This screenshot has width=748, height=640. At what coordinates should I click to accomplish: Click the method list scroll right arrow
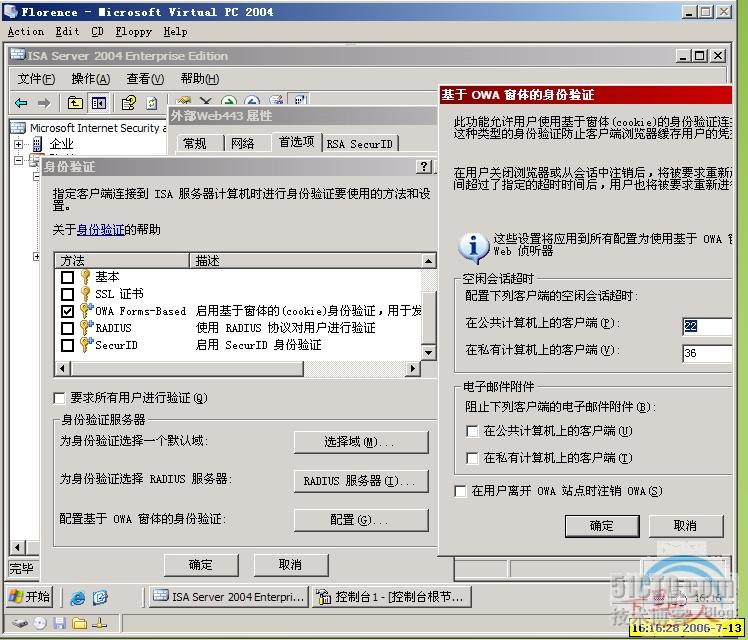(x=413, y=368)
